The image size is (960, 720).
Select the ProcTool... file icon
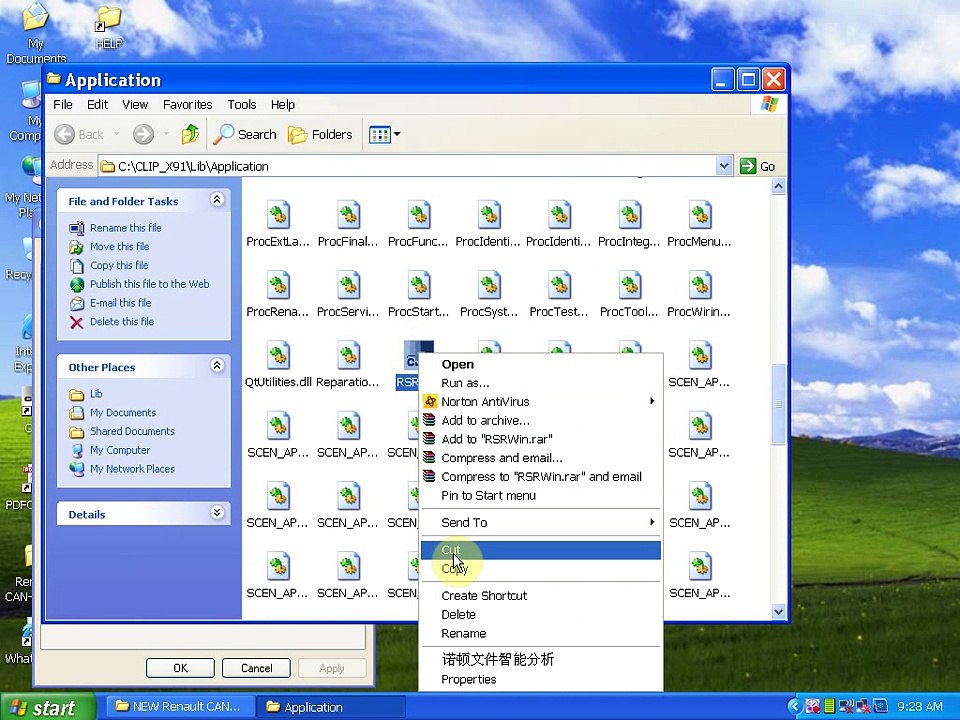(x=629, y=286)
